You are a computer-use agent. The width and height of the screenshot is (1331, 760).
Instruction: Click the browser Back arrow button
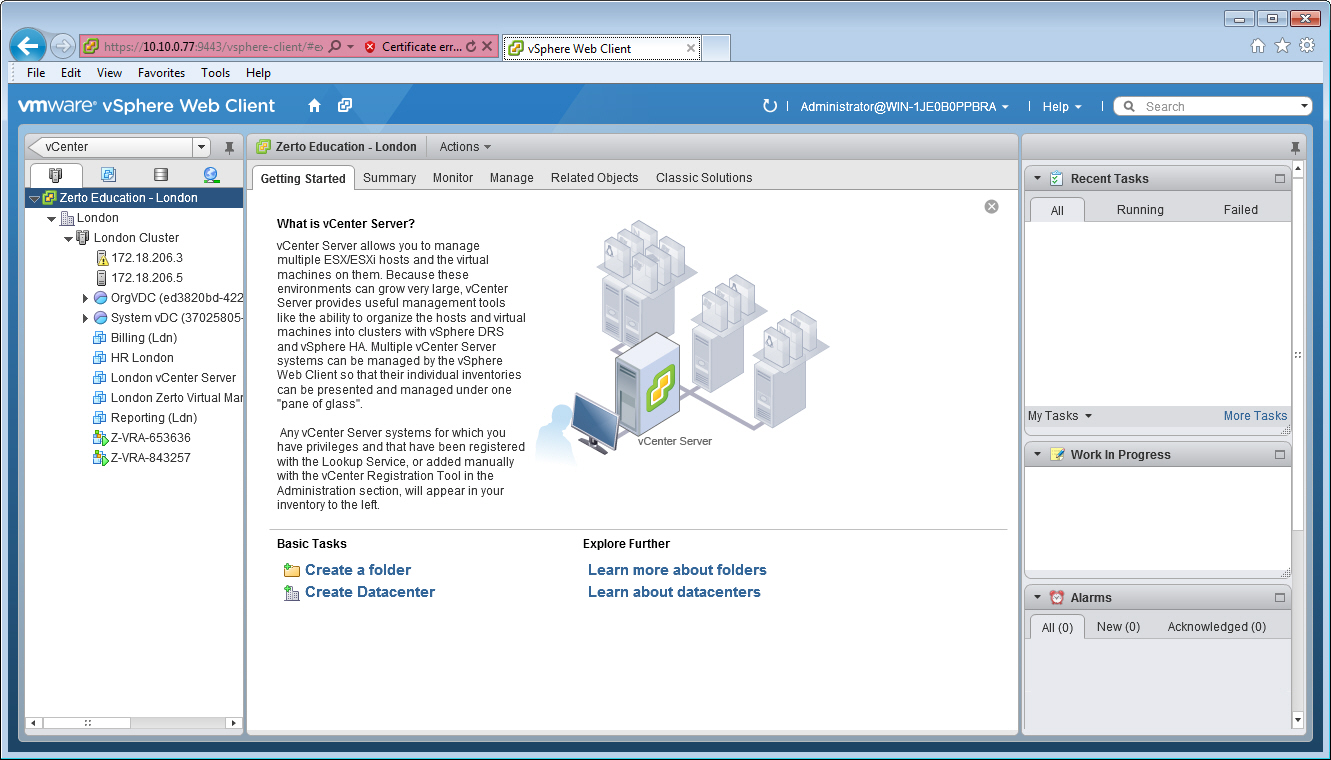pos(29,46)
